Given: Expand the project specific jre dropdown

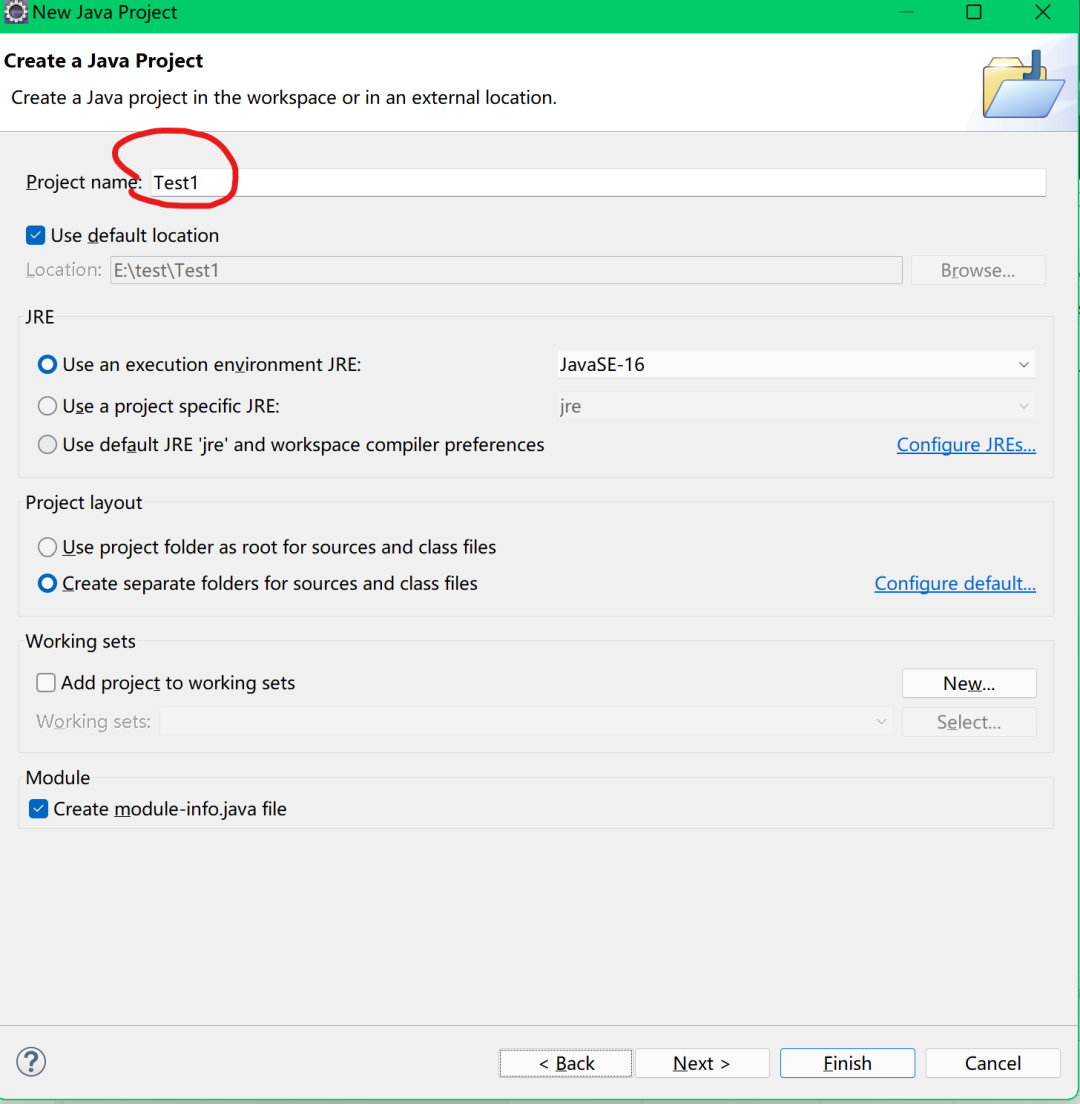Looking at the screenshot, I should (x=796, y=406).
